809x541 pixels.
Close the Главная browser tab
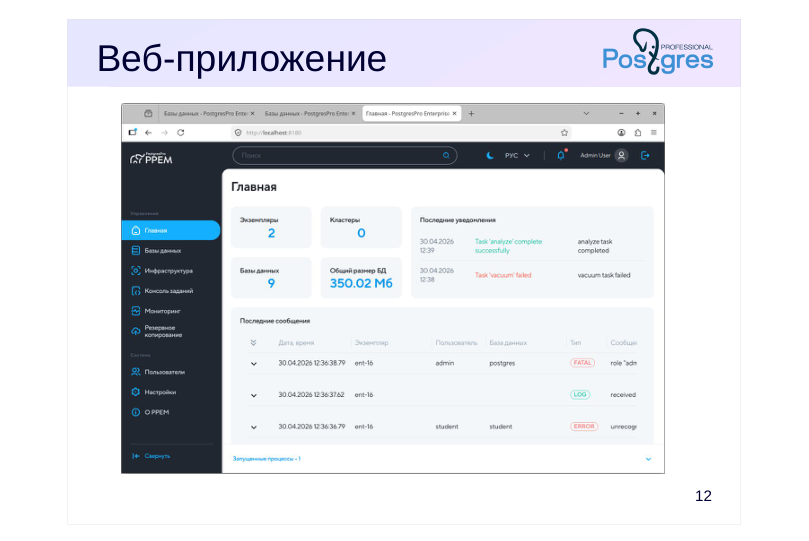click(455, 113)
